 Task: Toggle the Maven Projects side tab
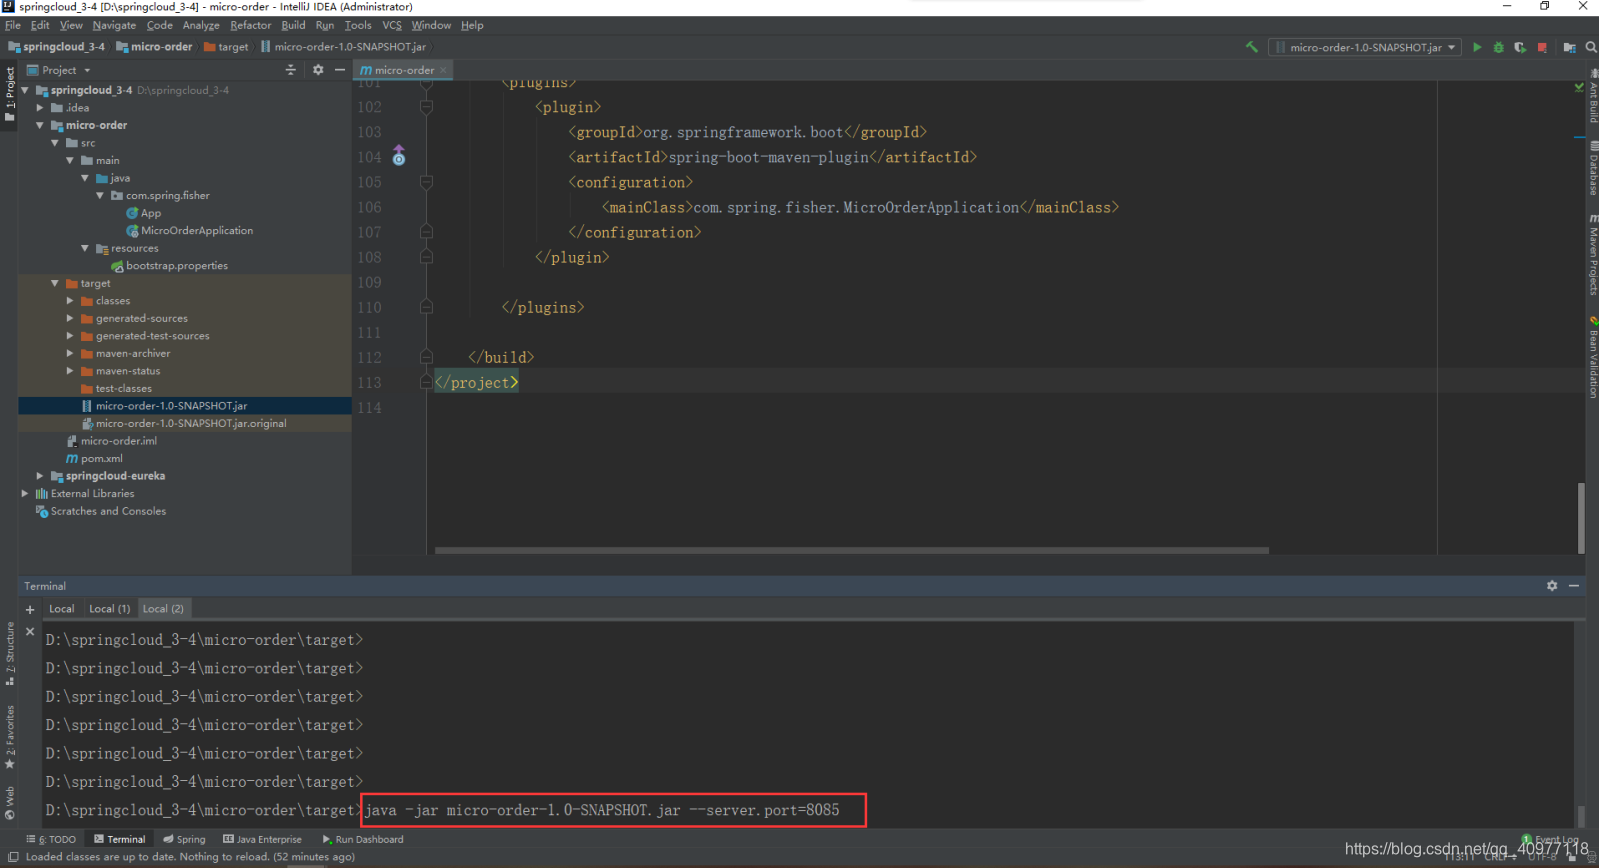[1592, 254]
